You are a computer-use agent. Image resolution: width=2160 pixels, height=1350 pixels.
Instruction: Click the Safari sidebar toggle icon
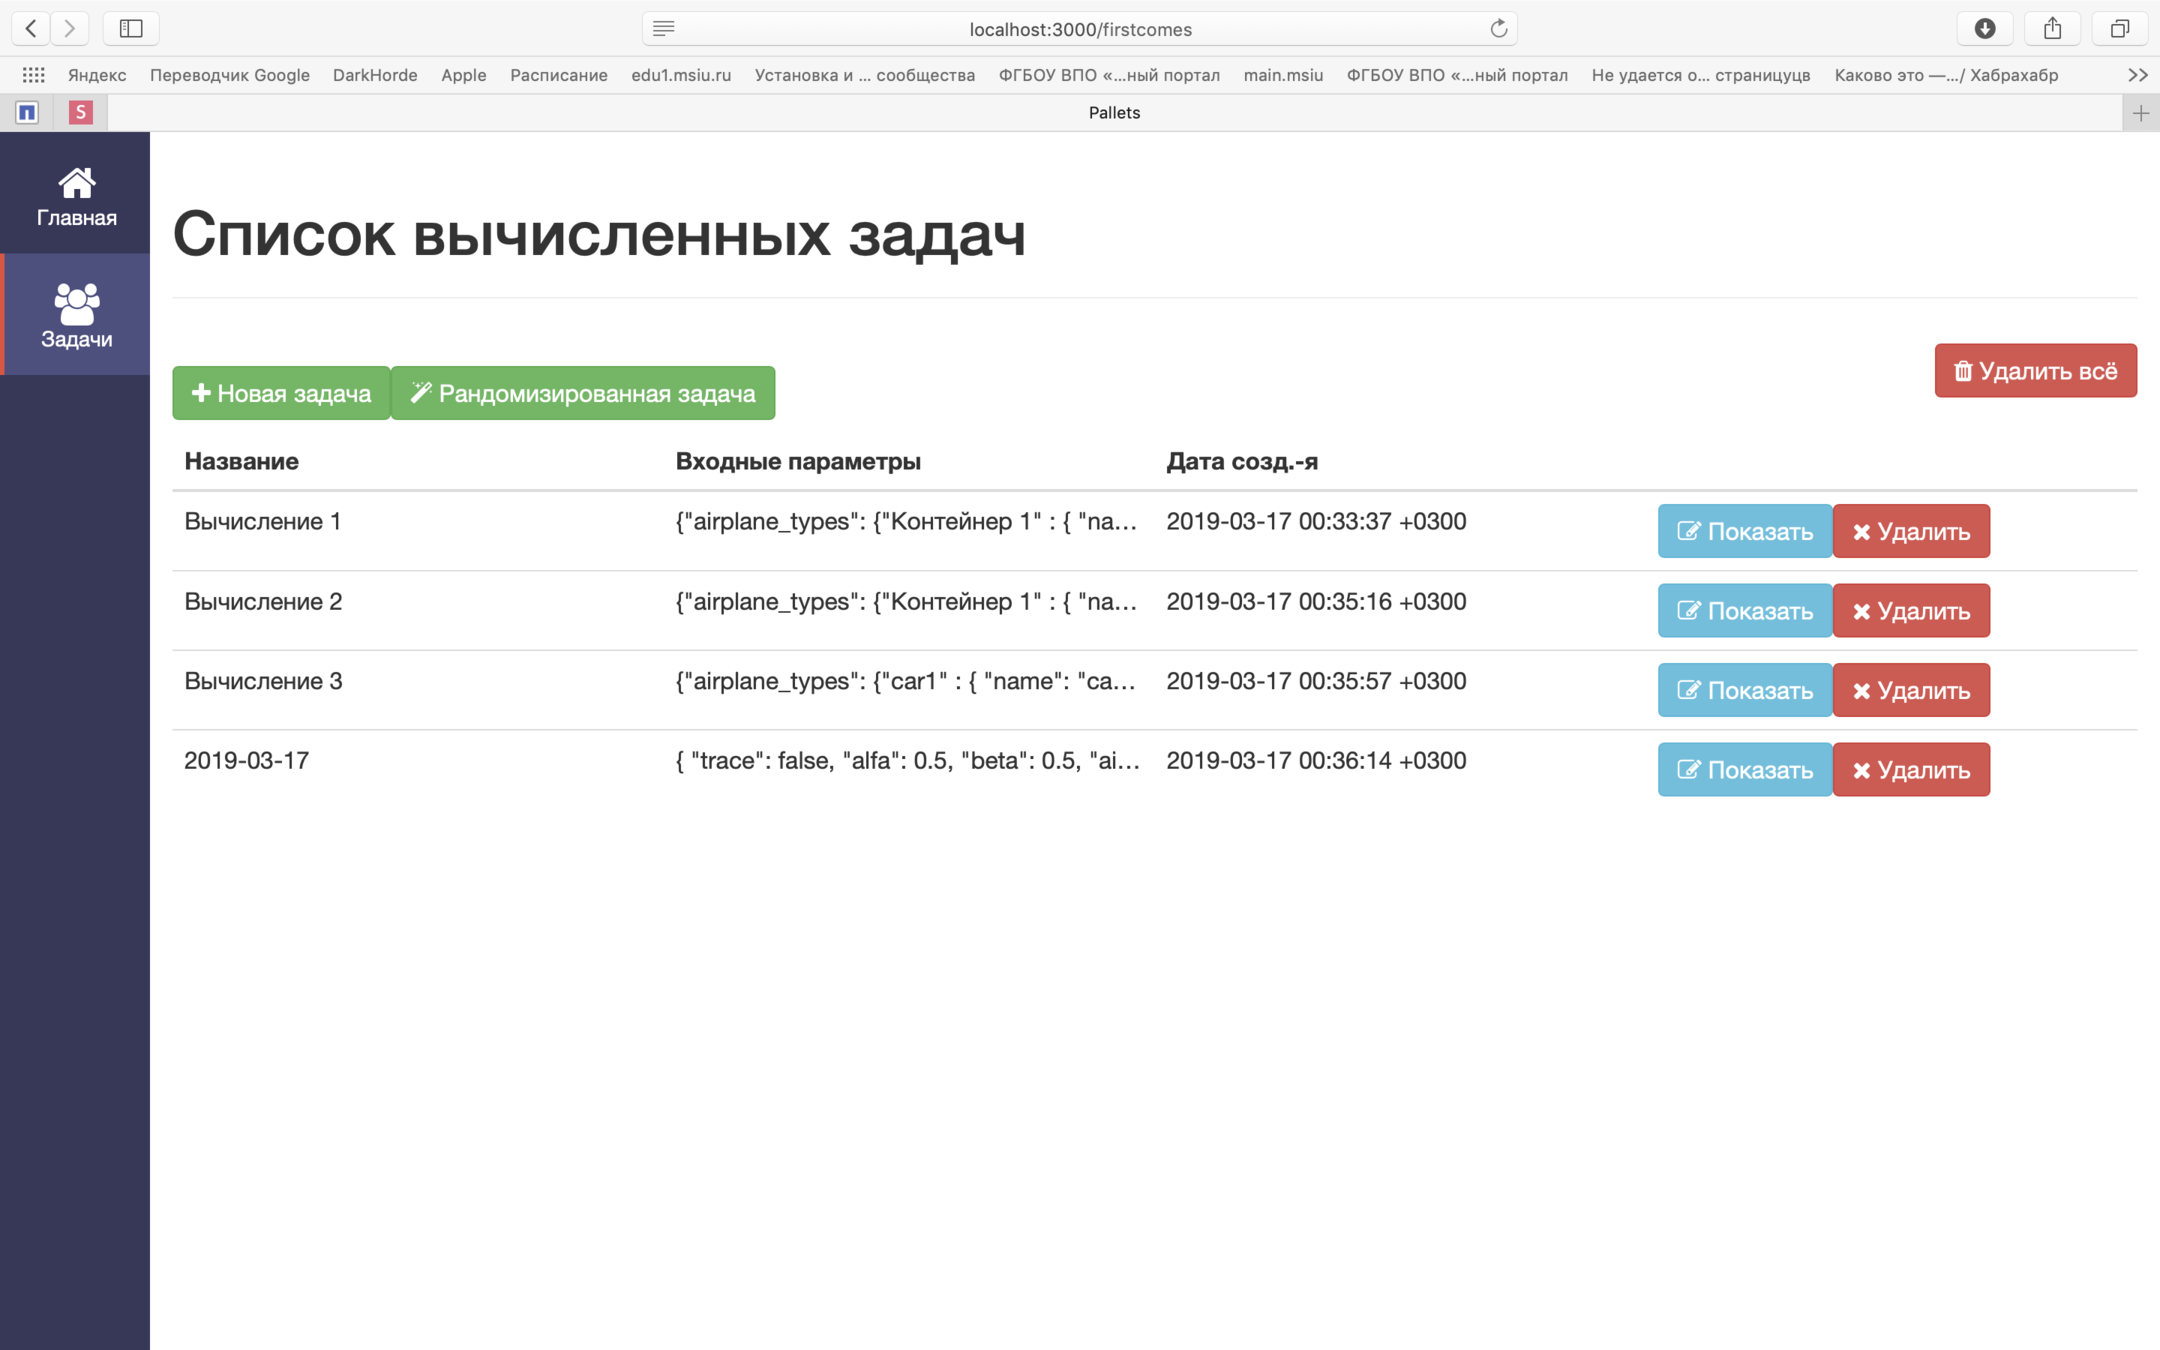click(x=131, y=29)
